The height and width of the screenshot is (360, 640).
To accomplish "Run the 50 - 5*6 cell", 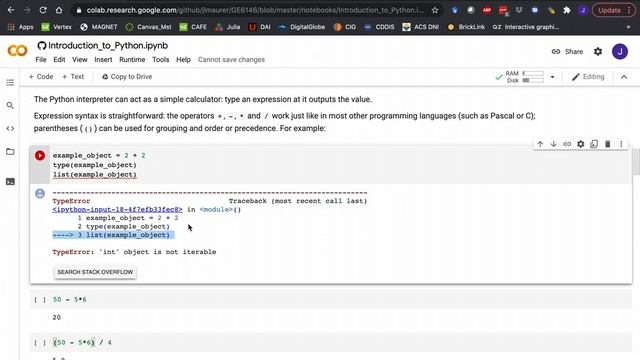I will pos(40,300).
